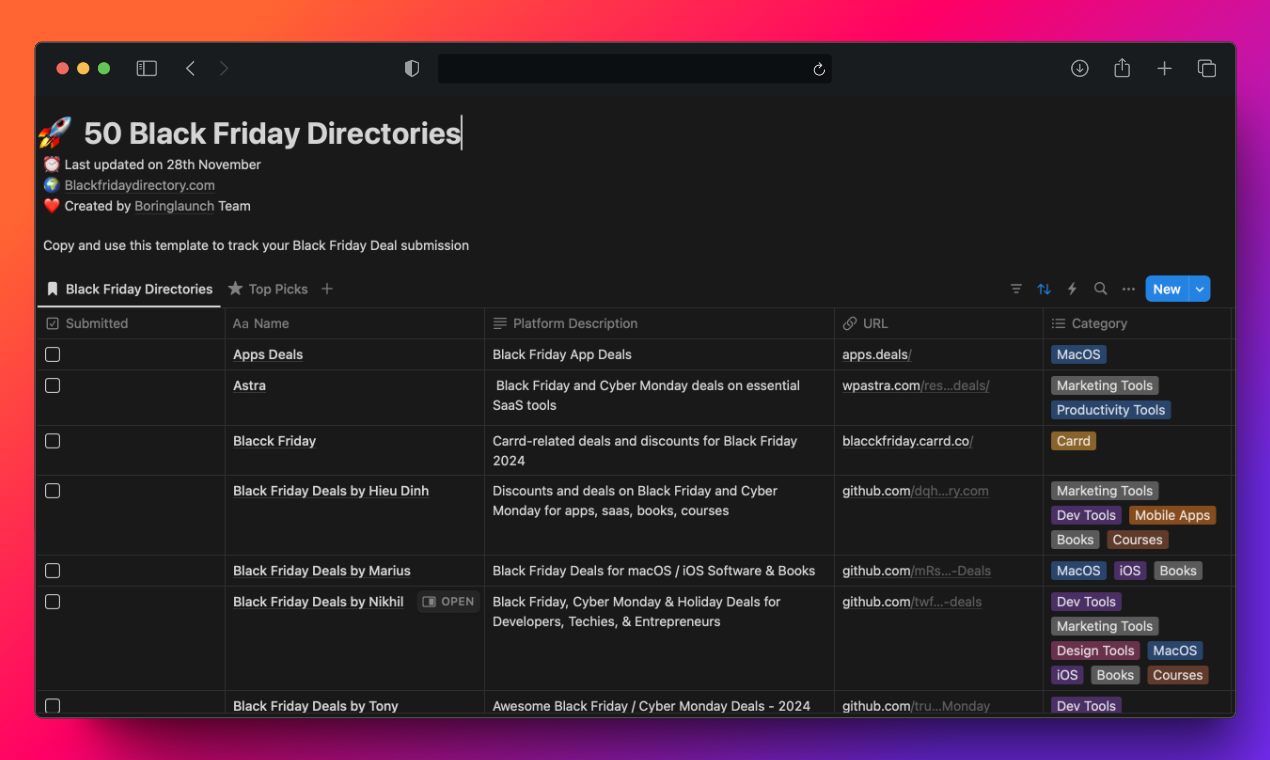Reload the page with the refresh icon

click(x=819, y=69)
